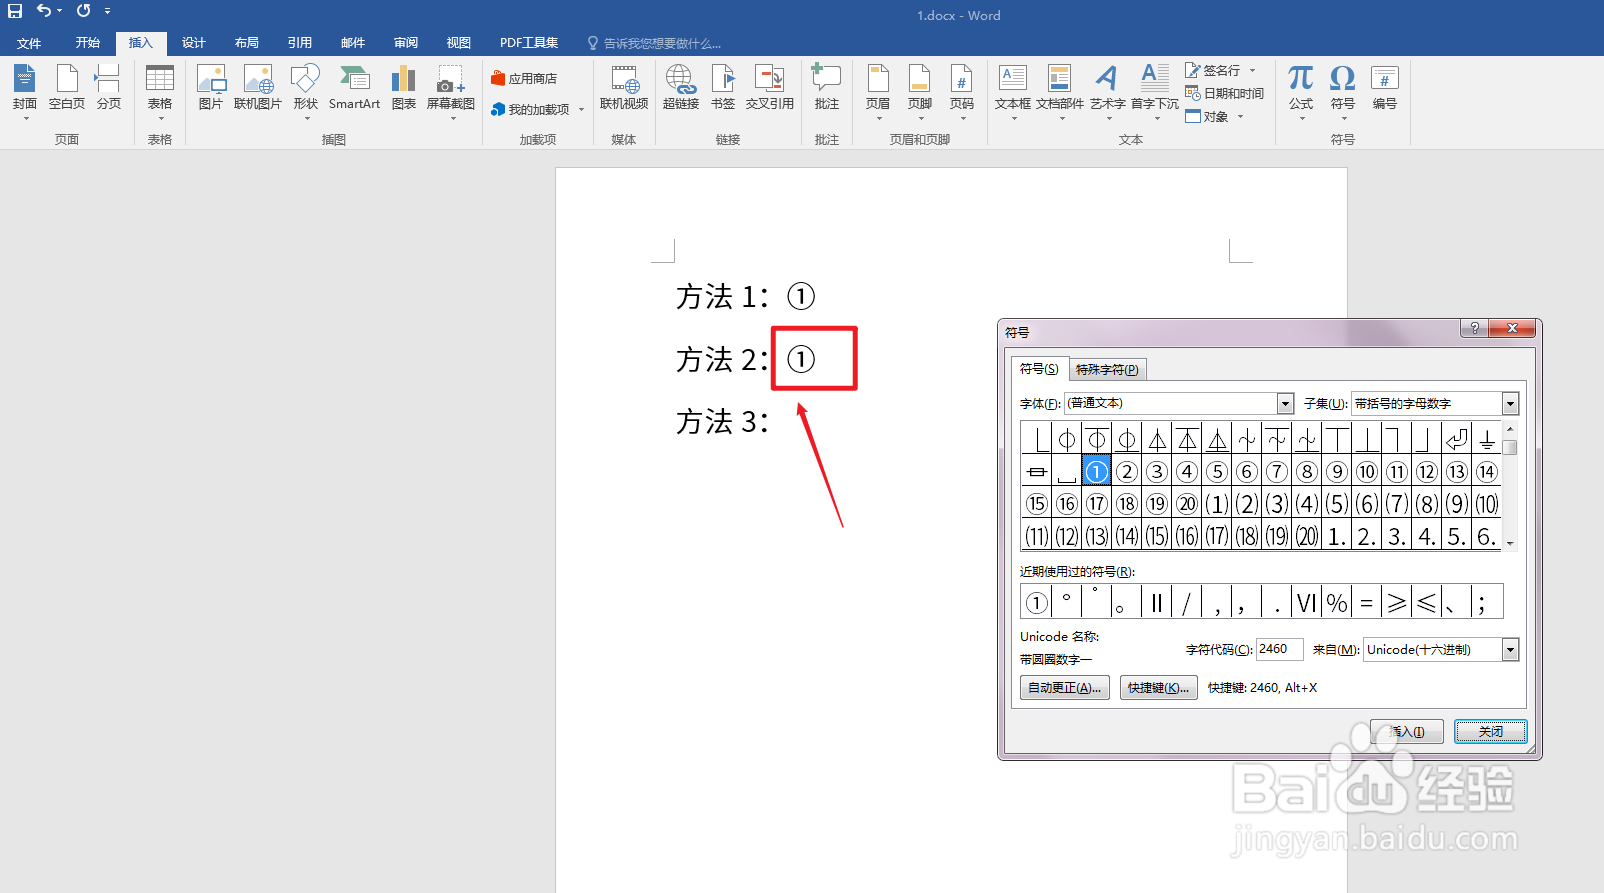Expand My Add-ins (我的加载项) dropdown
The height and width of the screenshot is (893, 1604).
tap(581, 110)
